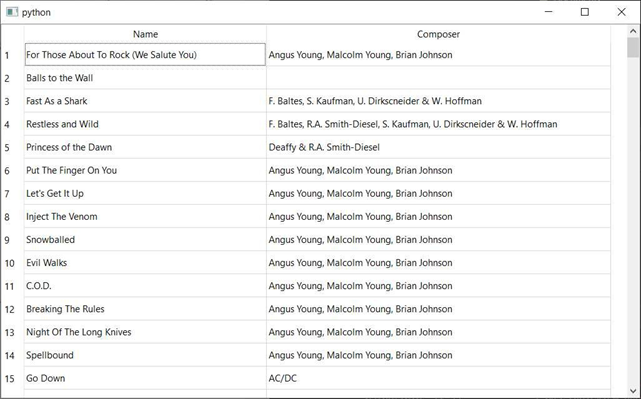Image resolution: width=641 pixels, height=399 pixels.
Task: Select composer cell in the Snowballed row
Action: point(438,240)
